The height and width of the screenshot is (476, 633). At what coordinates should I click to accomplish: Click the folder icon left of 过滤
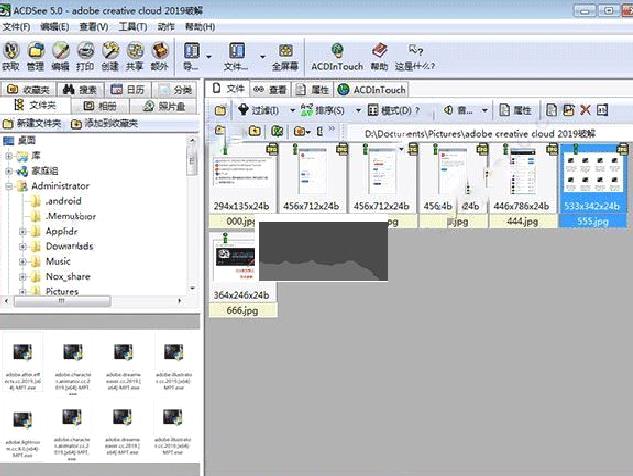[x=220, y=110]
